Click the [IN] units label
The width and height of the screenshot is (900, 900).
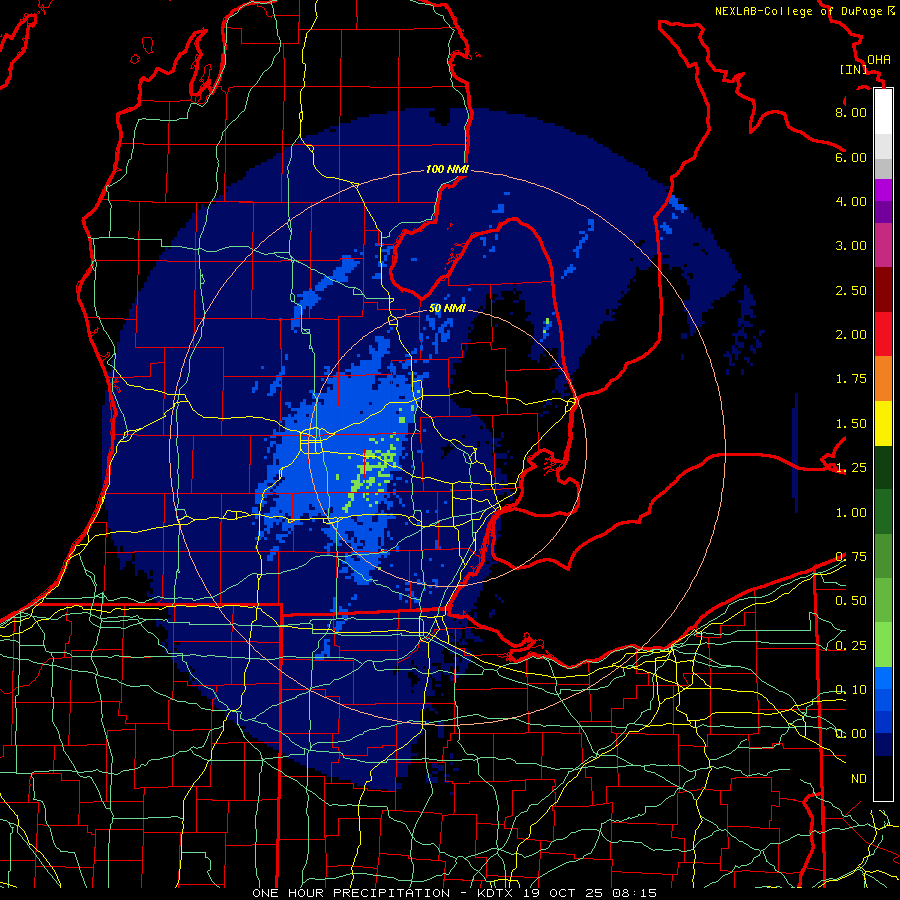854,69
